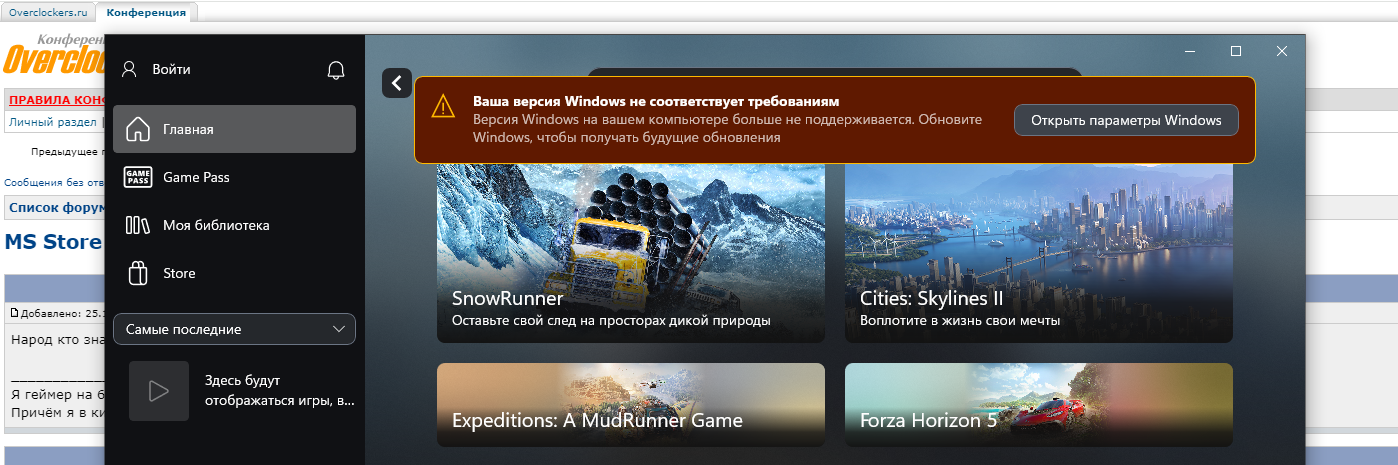Click the home icon beside Главная

pos(138,129)
